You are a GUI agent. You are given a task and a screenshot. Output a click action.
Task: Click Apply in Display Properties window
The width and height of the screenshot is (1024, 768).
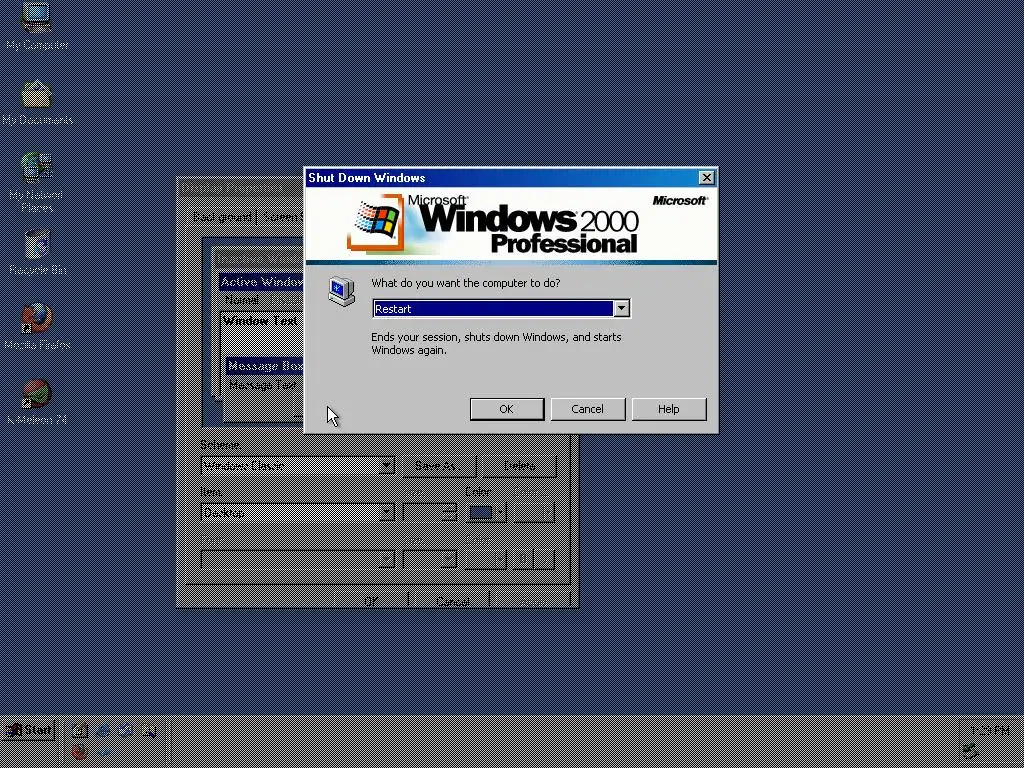click(x=534, y=601)
